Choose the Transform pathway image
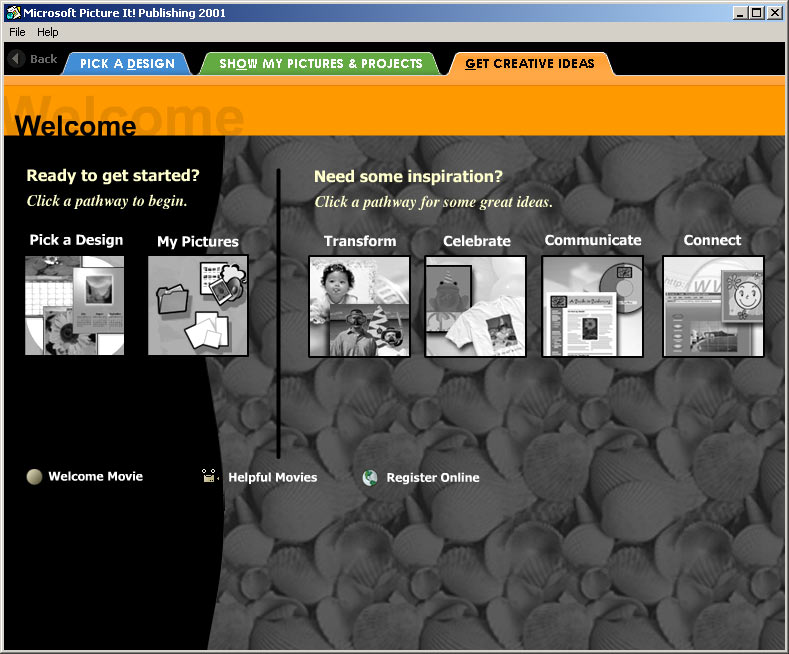 (359, 306)
